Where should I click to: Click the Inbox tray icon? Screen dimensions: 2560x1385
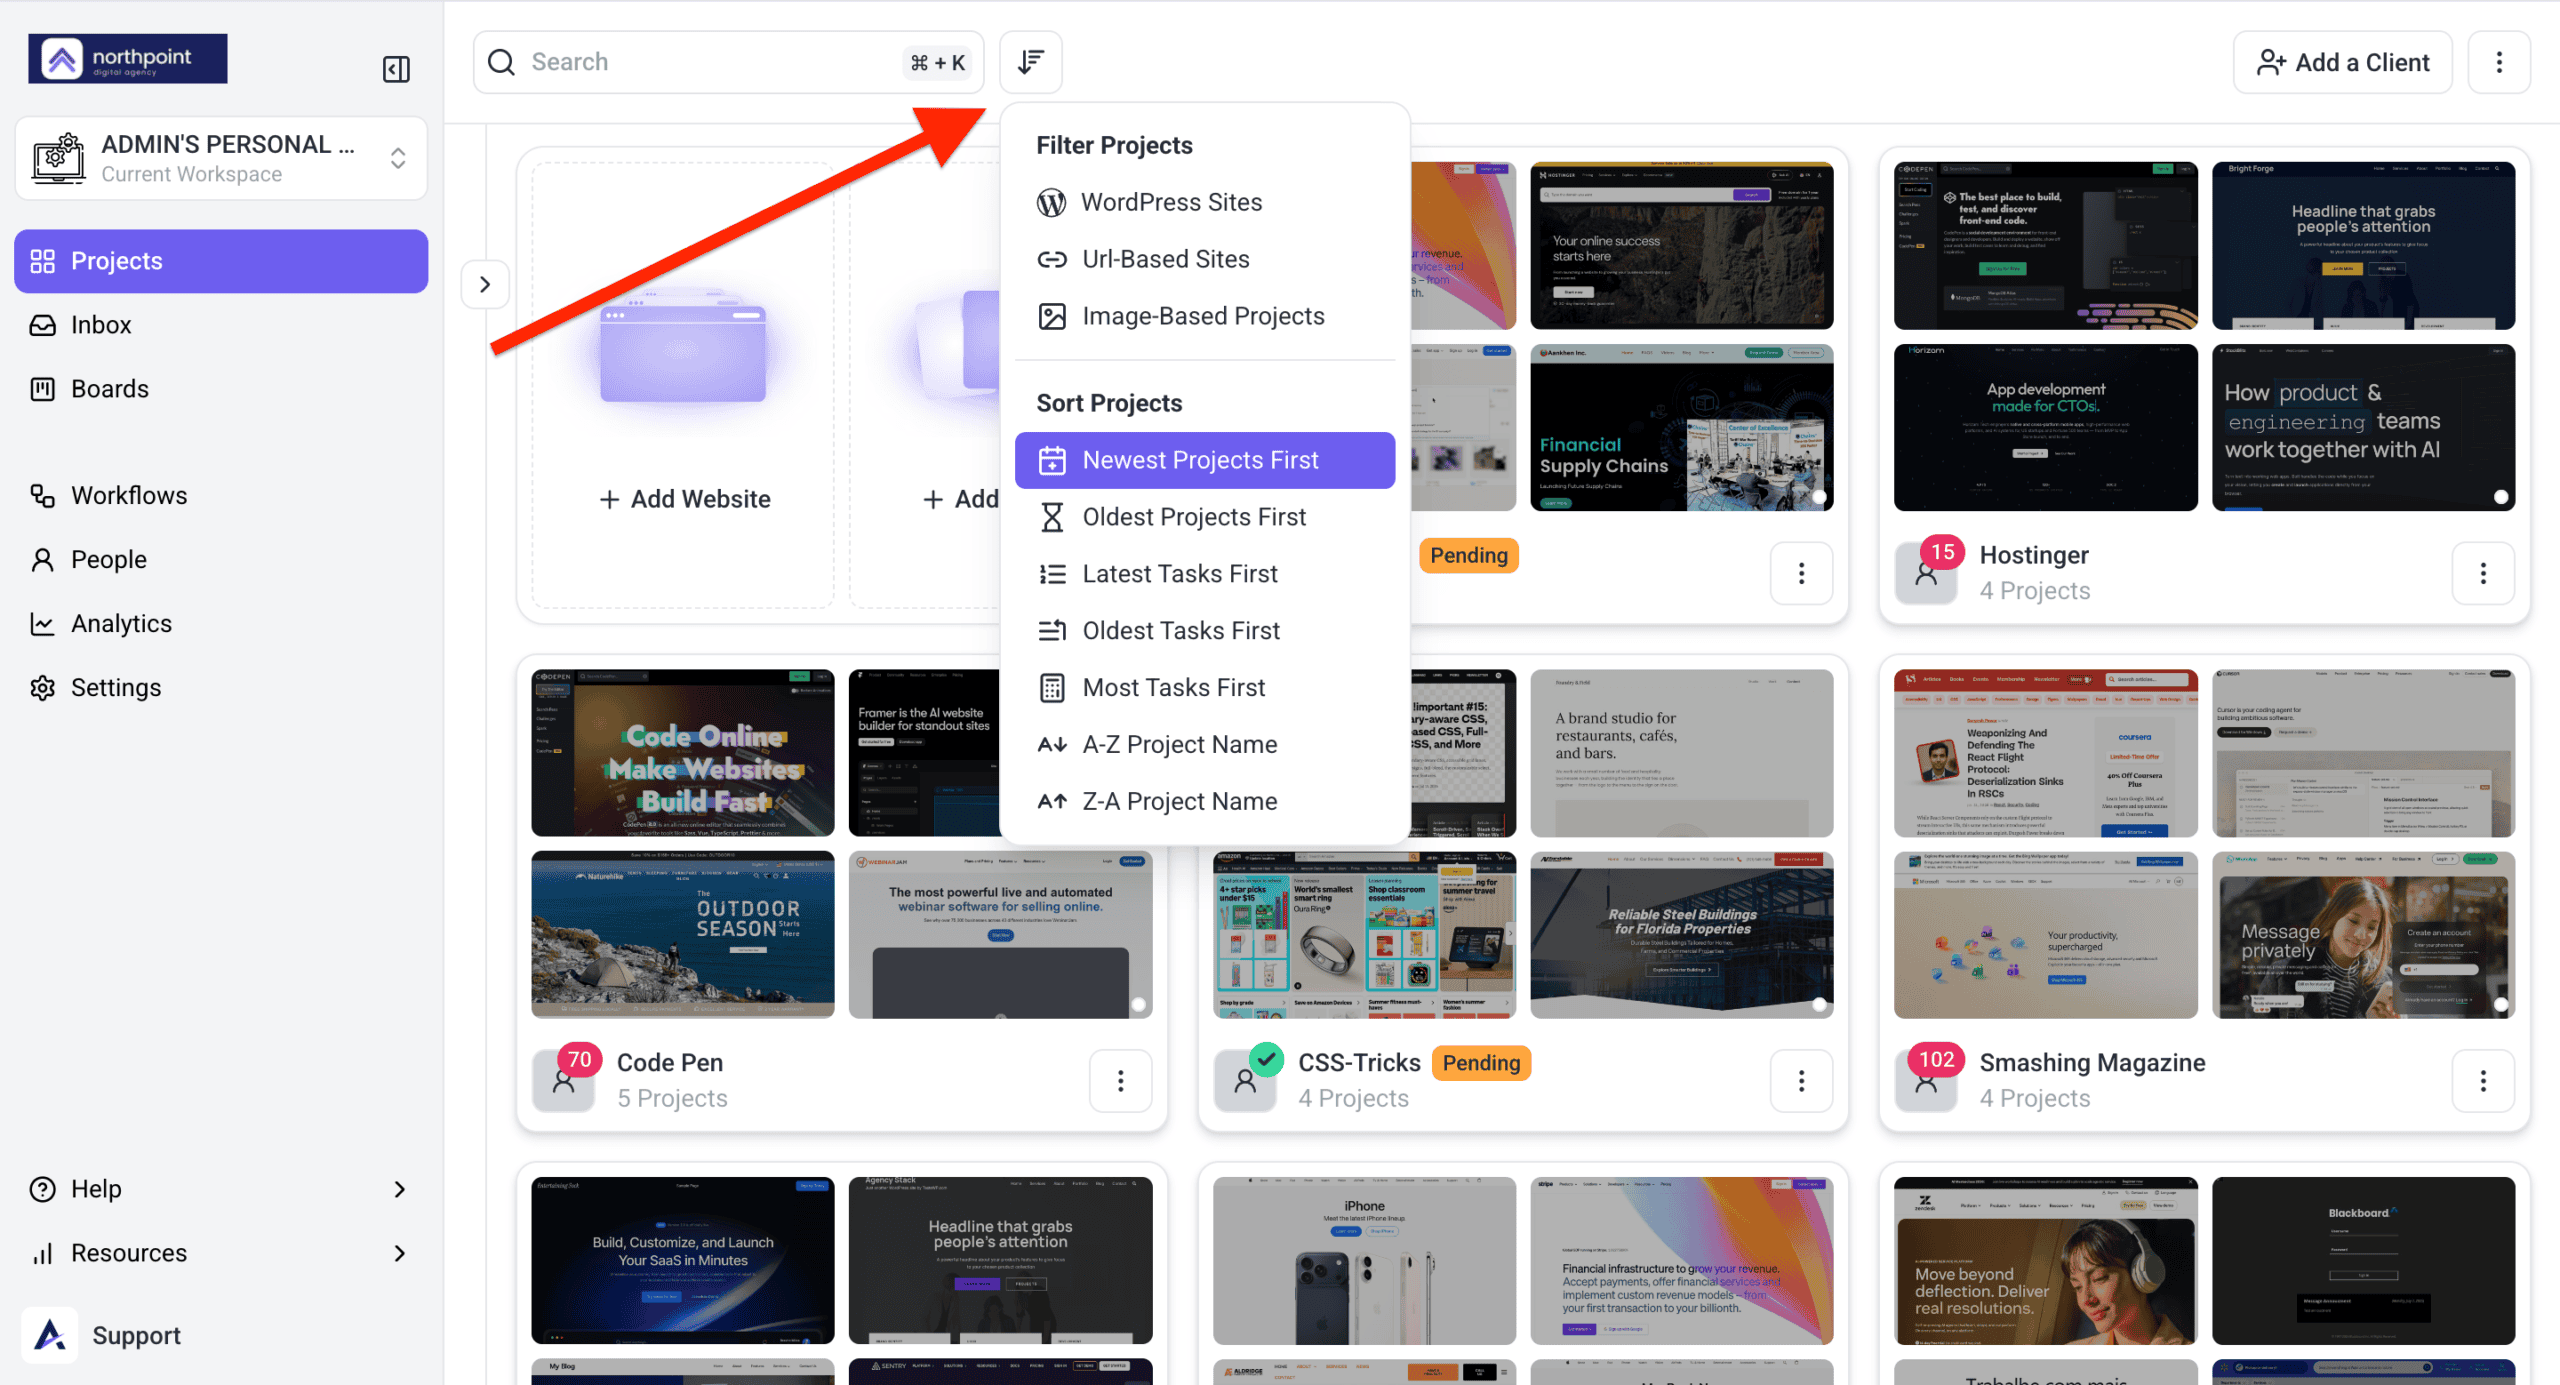click(43, 325)
